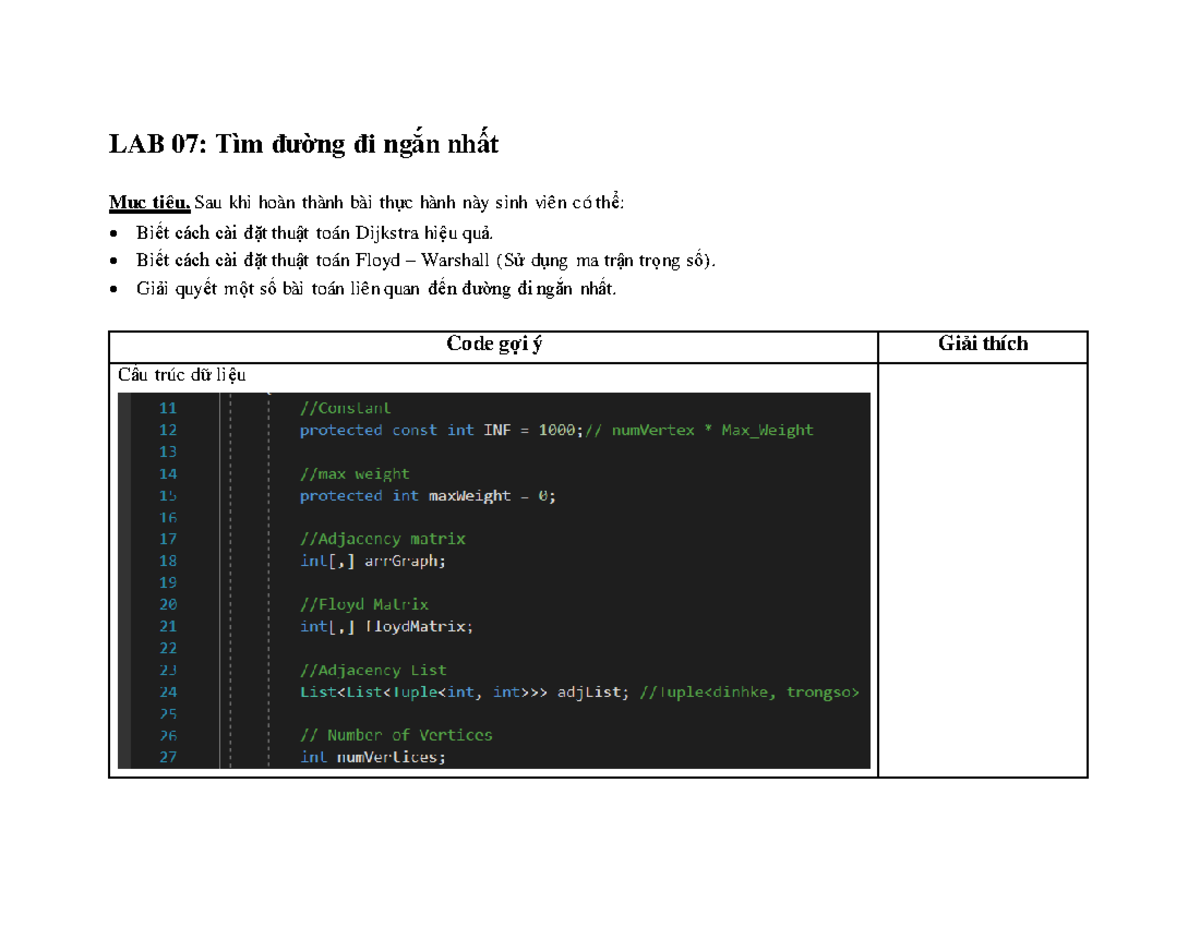The height and width of the screenshot is (927, 1200).
Task: Click line number 24 in code gutter
Action: click(x=167, y=692)
